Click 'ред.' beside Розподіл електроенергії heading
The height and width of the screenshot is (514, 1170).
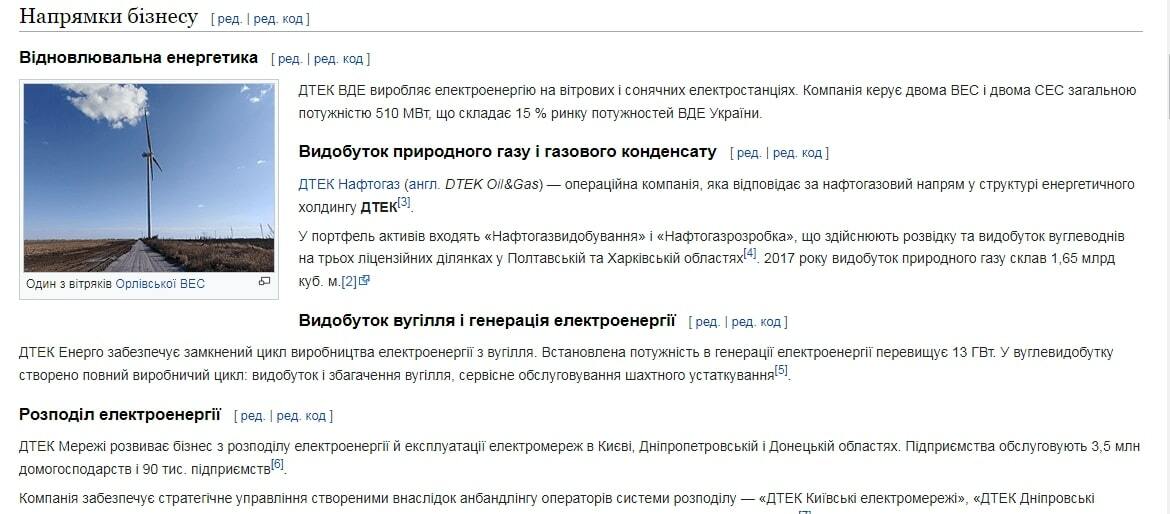(x=252, y=416)
